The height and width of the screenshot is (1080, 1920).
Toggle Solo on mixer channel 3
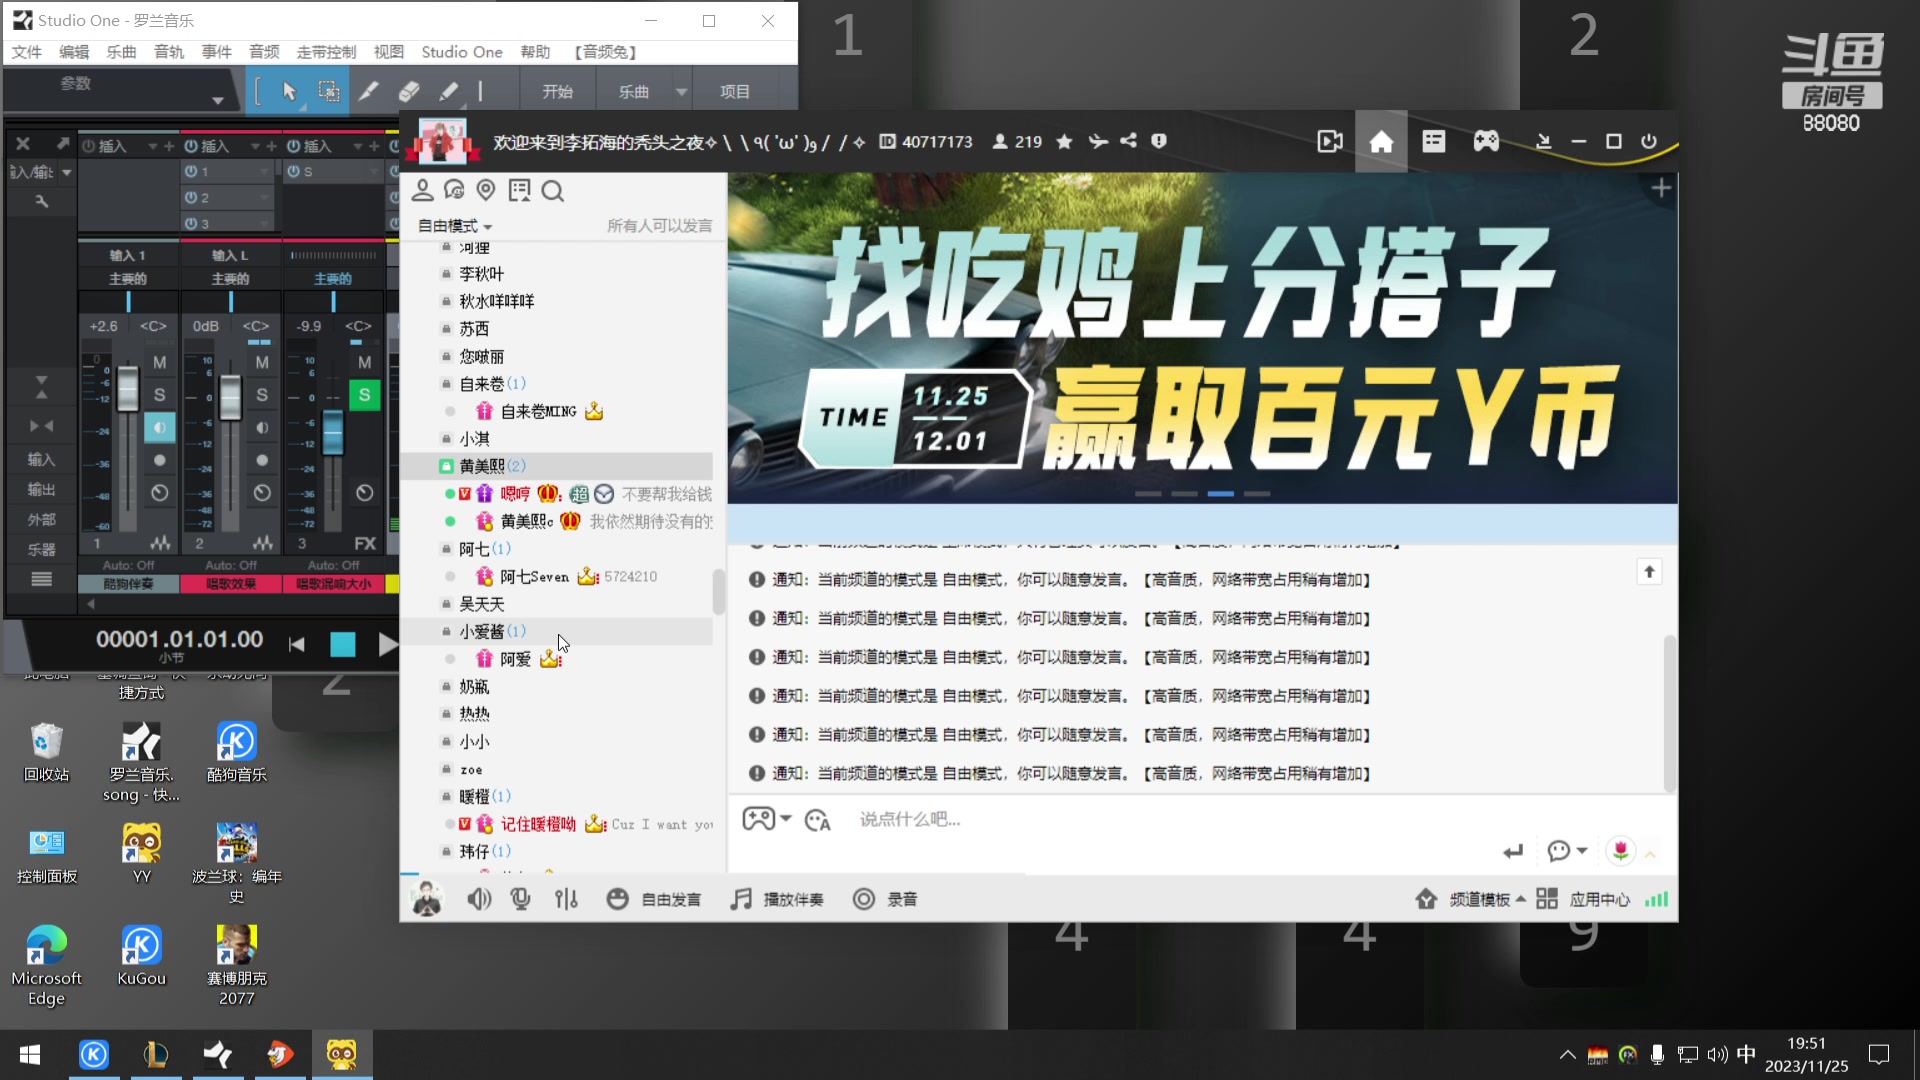(x=363, y=394)
